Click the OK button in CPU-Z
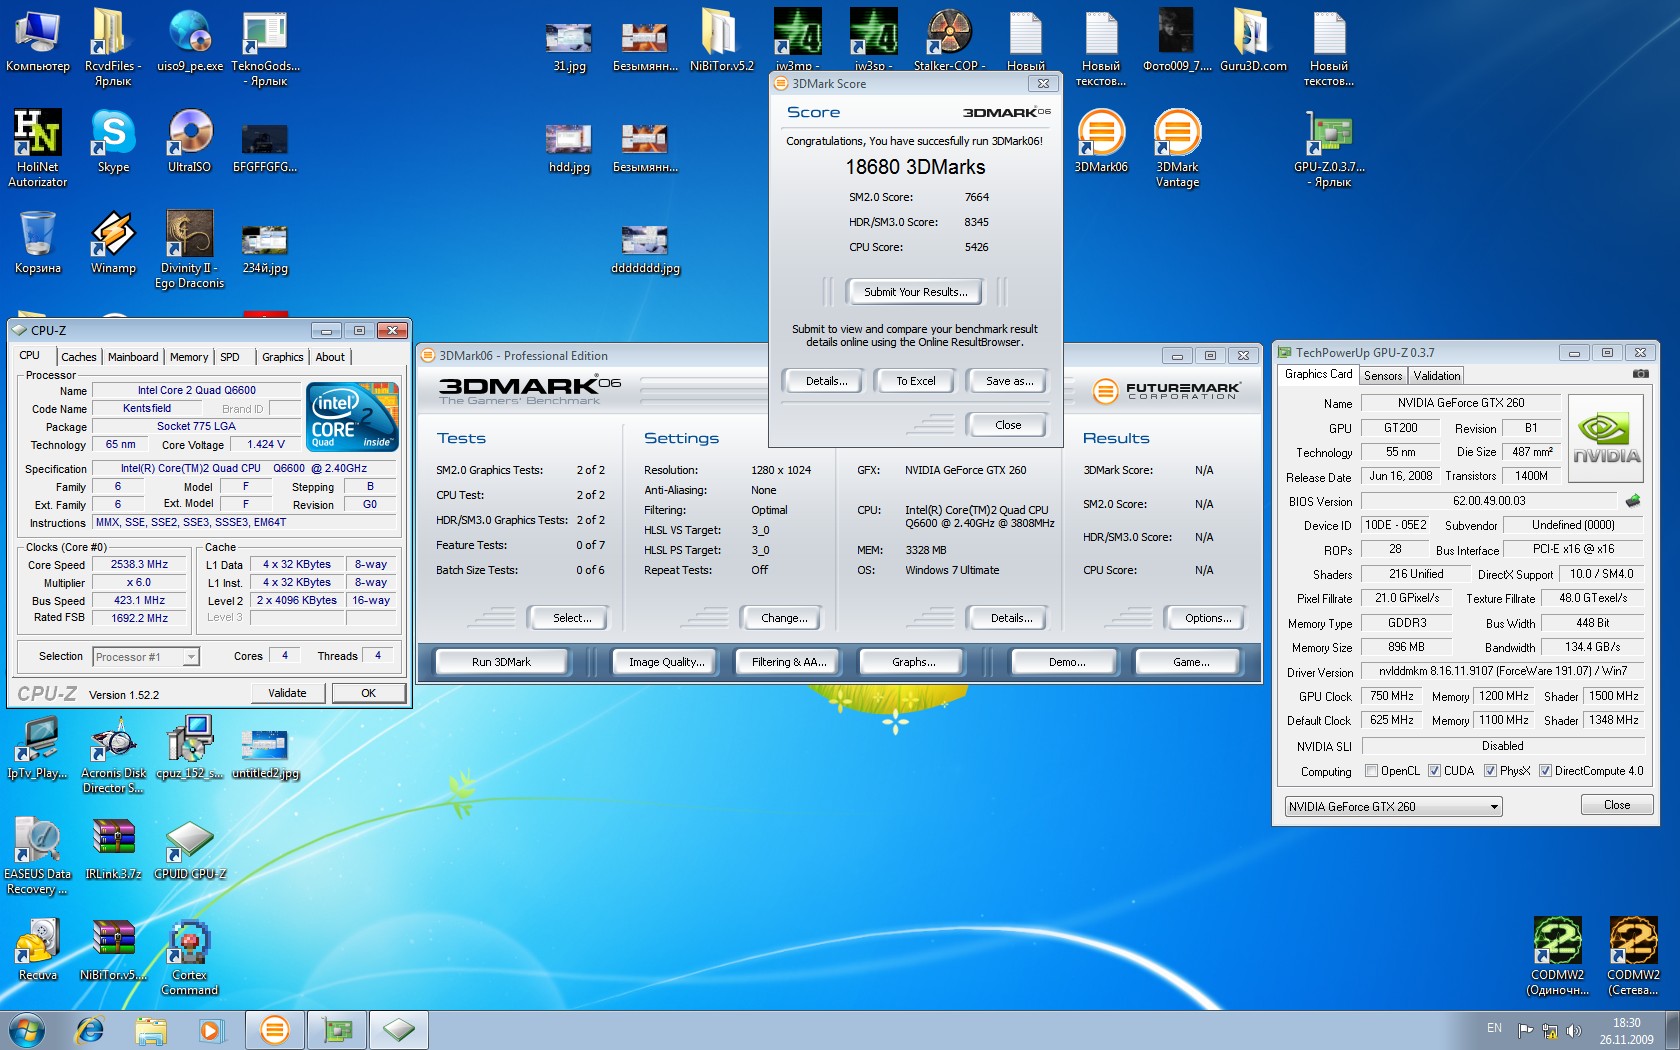1680x1050 pixels. [x=369, y=693]
